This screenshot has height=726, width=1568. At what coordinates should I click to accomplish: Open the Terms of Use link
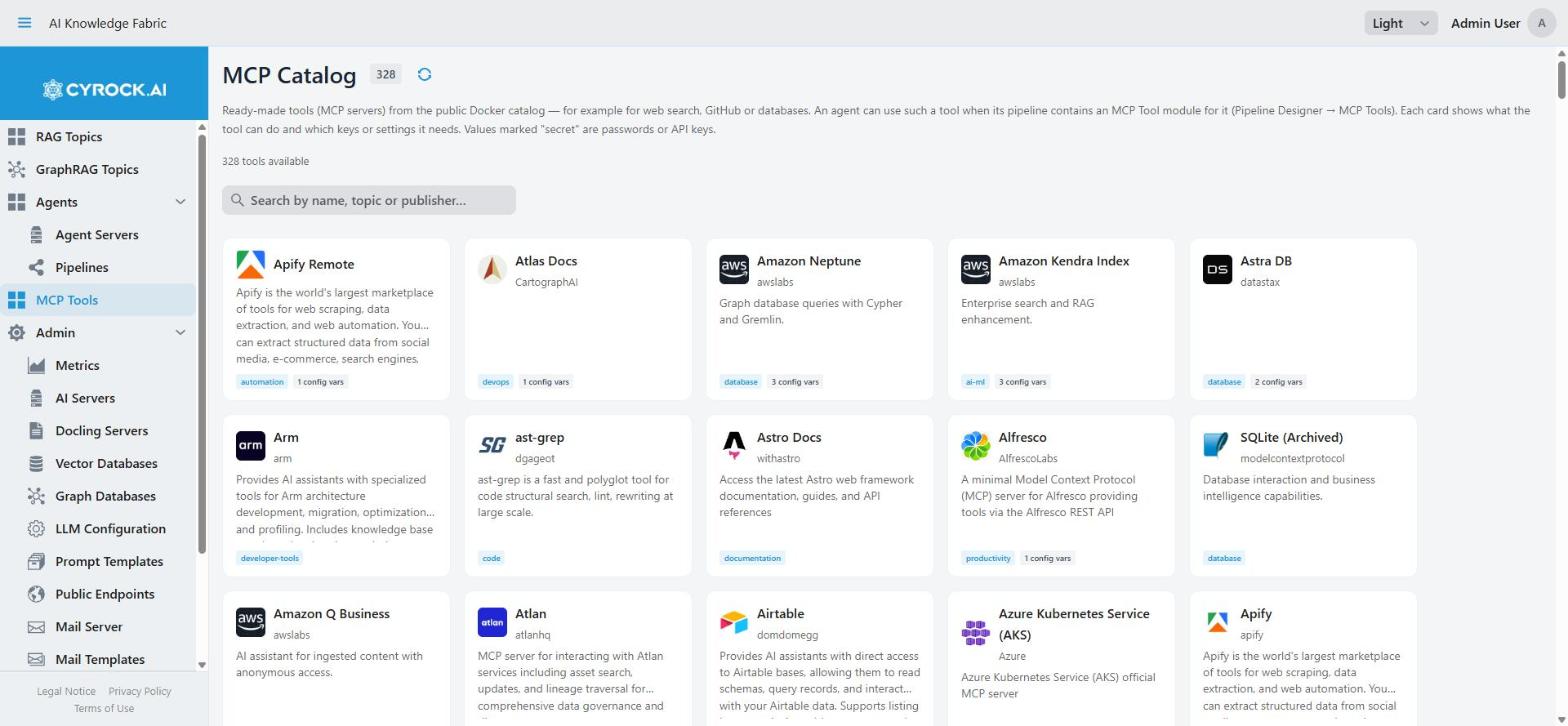click(x=104, y=708)
